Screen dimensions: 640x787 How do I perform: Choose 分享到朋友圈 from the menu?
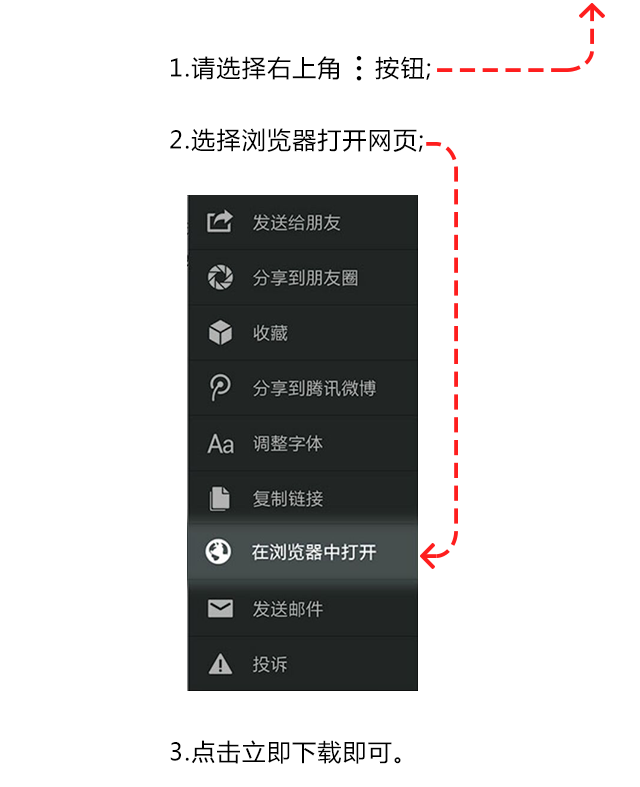coord(303,277)
